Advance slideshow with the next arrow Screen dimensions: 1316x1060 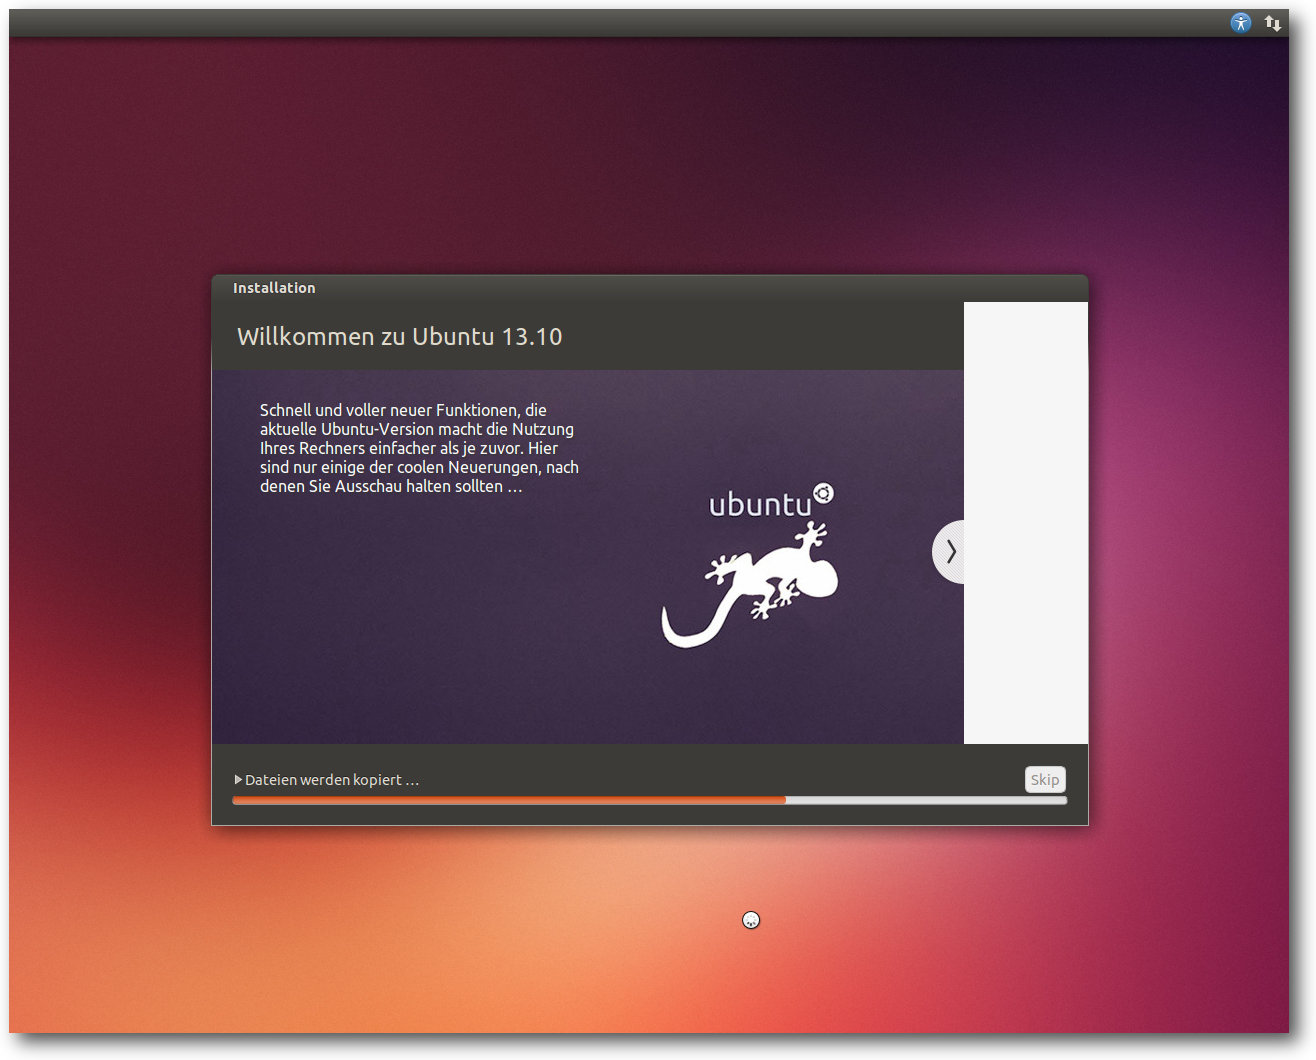tap(949, 552)
